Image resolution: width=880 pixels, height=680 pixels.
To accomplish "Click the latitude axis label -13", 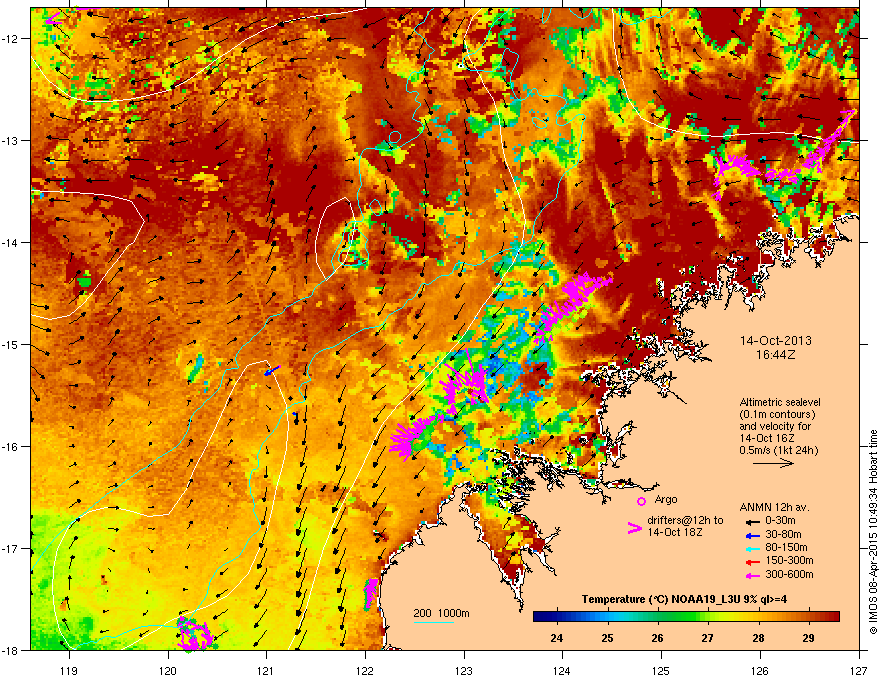I will coord(11,141).
